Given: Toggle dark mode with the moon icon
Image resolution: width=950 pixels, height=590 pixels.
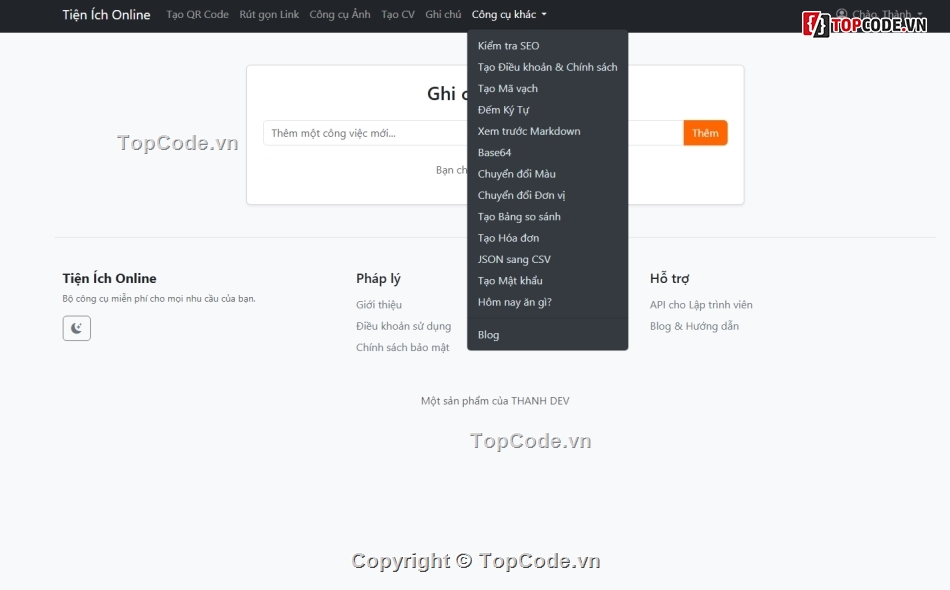Looking at the screenshot, I should pyautogui.click(x=76, y=328).
